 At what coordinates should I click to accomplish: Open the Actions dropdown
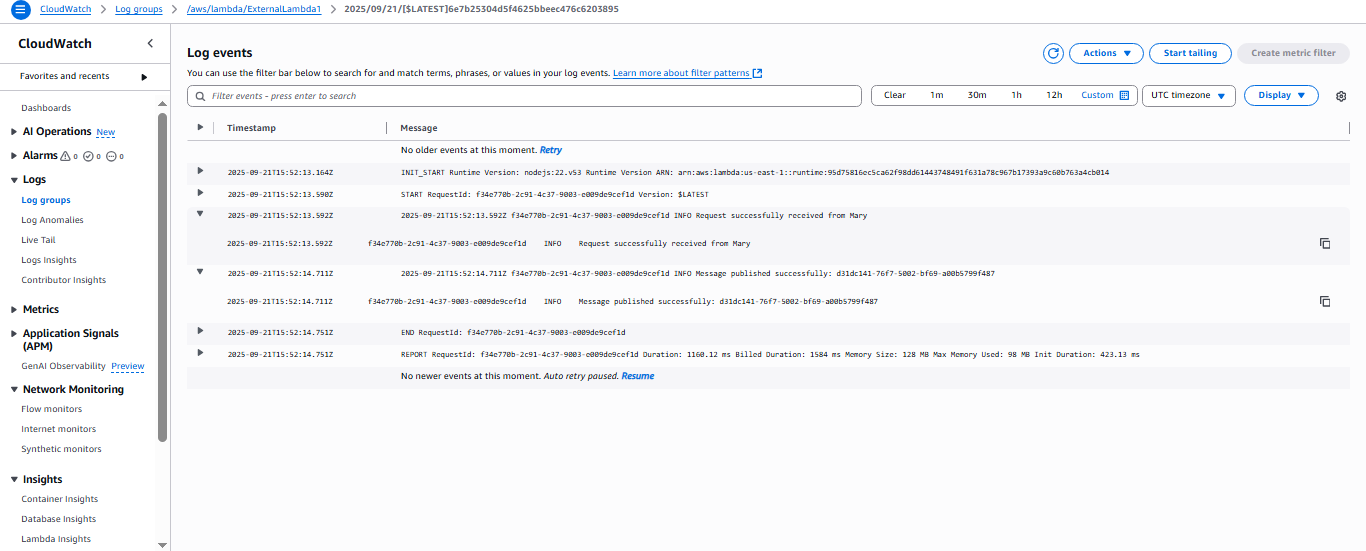tap(1106, 53)
